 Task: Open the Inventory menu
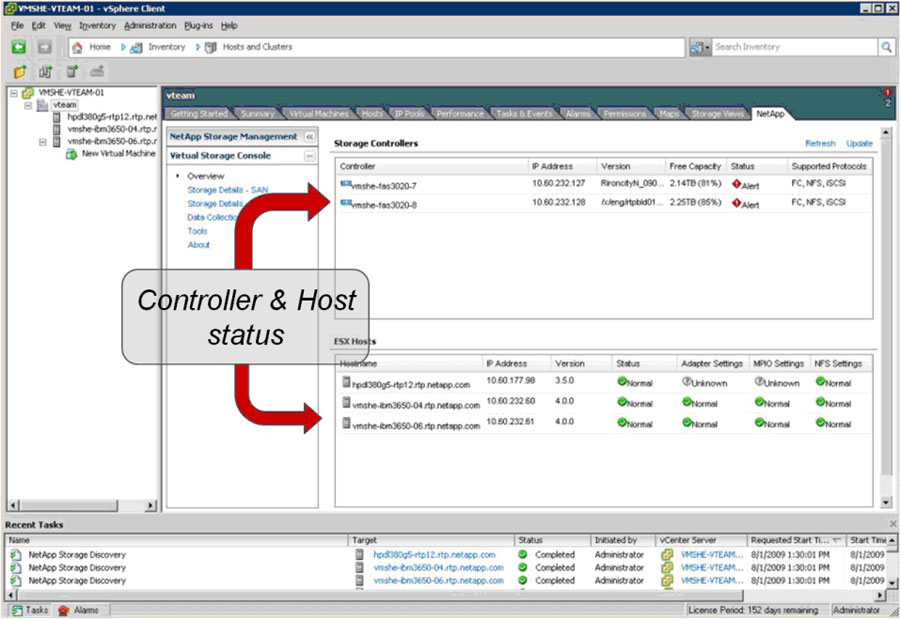(x=97, y=26)
